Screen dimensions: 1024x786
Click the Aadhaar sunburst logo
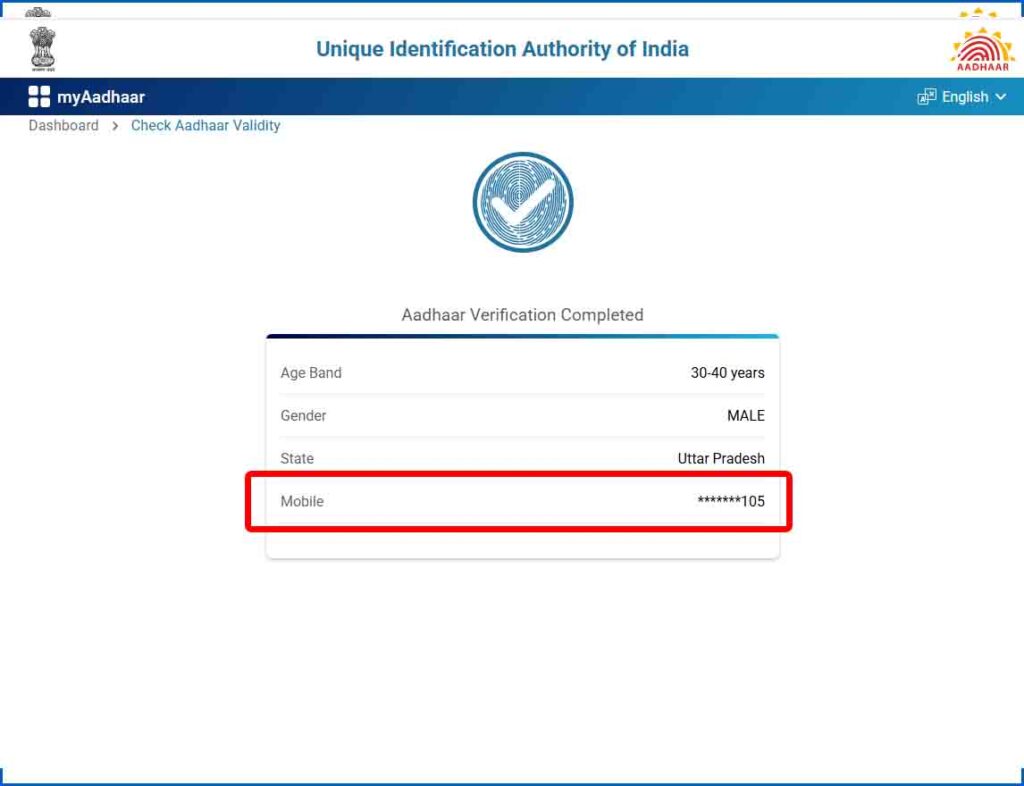pyautogui.click(x=981, y=45)
